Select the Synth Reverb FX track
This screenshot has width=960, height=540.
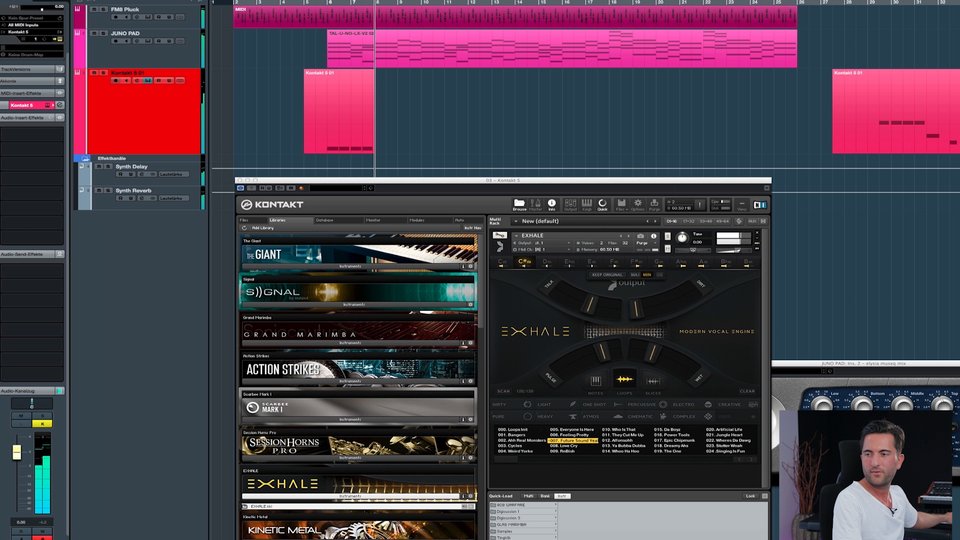click(x=133, y=190)
